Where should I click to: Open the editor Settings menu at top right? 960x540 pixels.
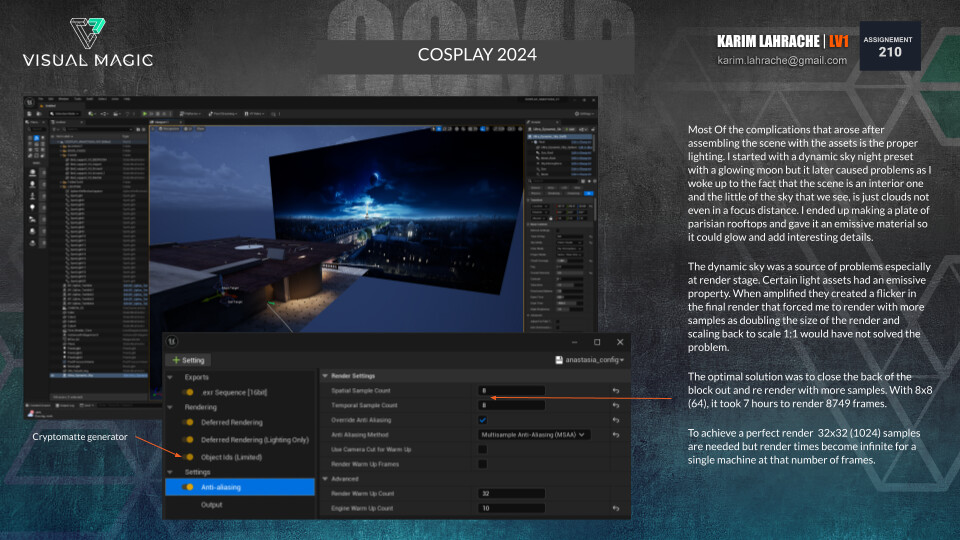pos(585,114)
